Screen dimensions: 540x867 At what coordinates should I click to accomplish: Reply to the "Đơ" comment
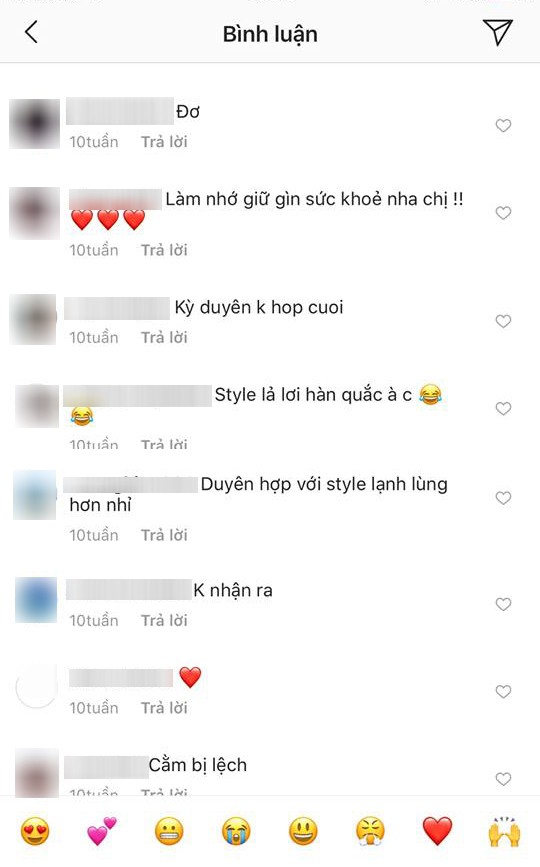point(164,142)
